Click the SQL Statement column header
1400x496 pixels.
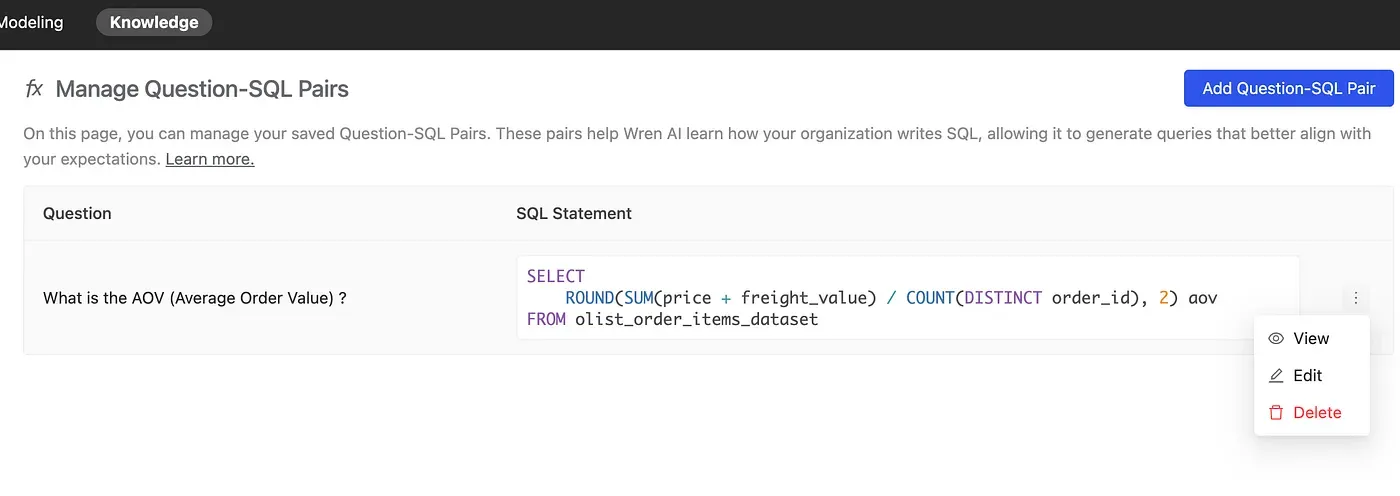point(573,213)
